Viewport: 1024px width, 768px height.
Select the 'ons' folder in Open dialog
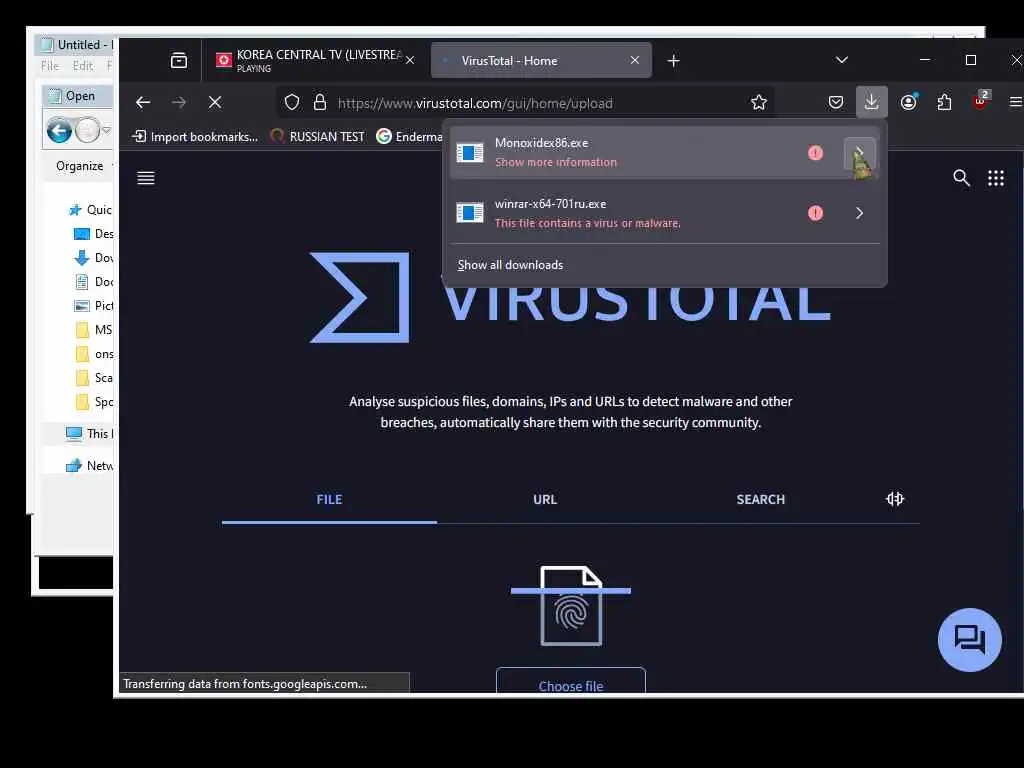point(93,354)
